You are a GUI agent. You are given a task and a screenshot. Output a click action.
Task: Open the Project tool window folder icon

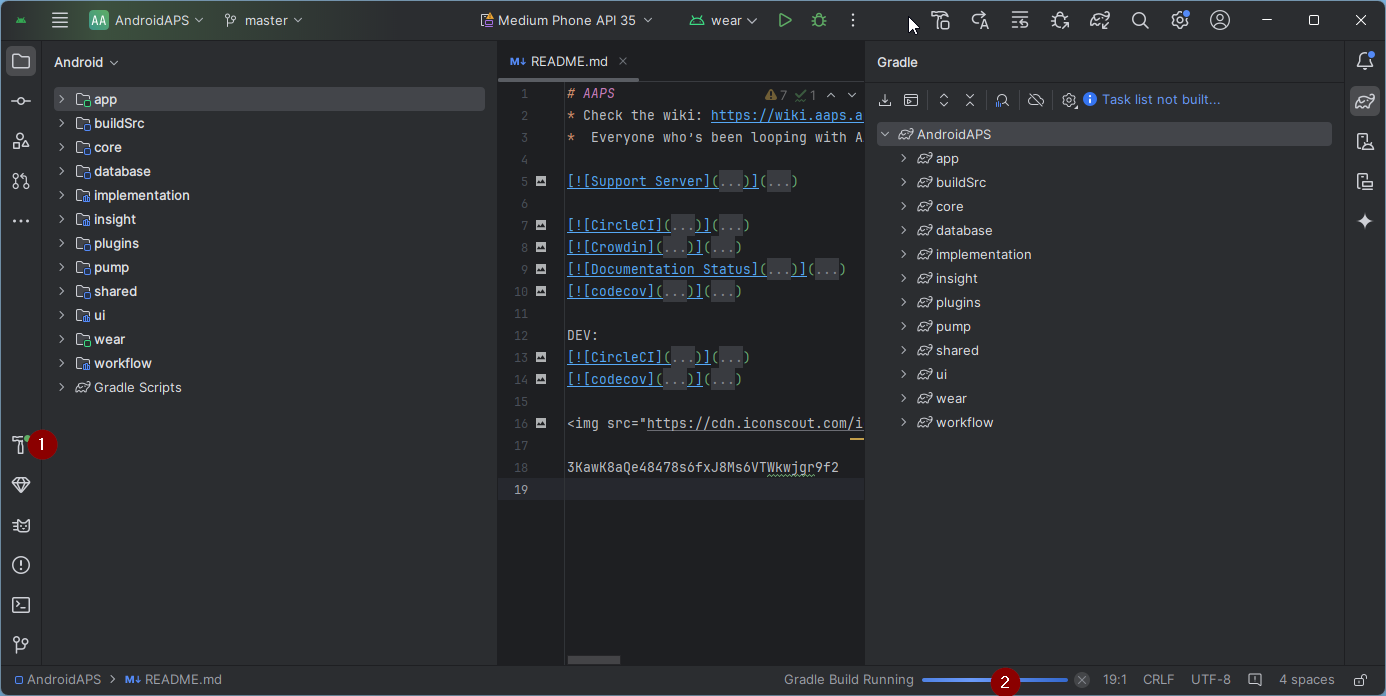point(21,61)
